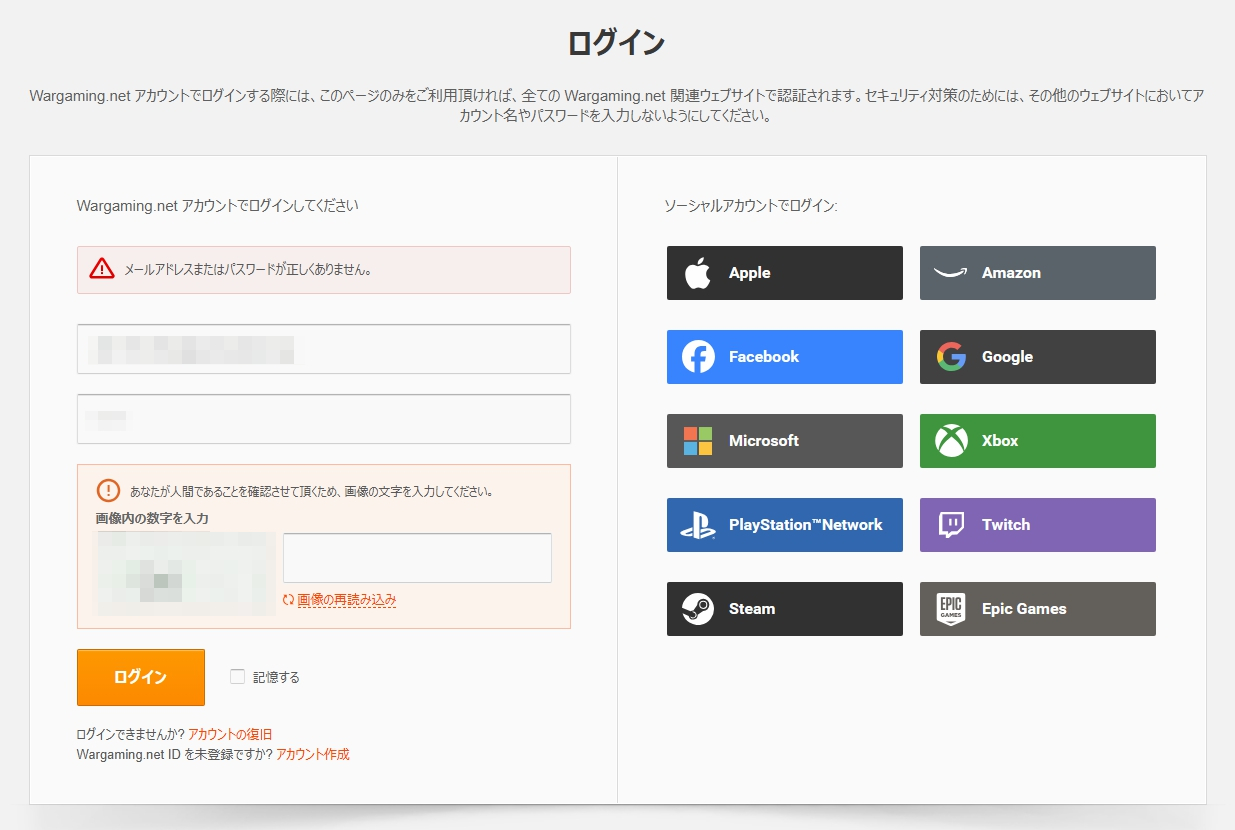Viewport: 1235px width, 830px height.
Task: Click the 画像内の数字を入力 label
Action: (x=152, y=518)
